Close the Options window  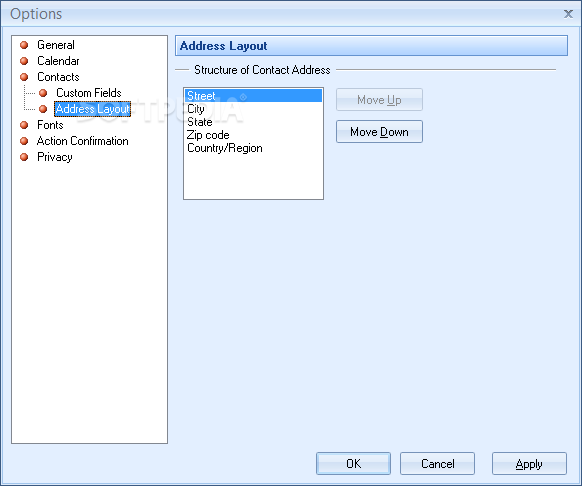pyautogui.click(x=568, y=14)
